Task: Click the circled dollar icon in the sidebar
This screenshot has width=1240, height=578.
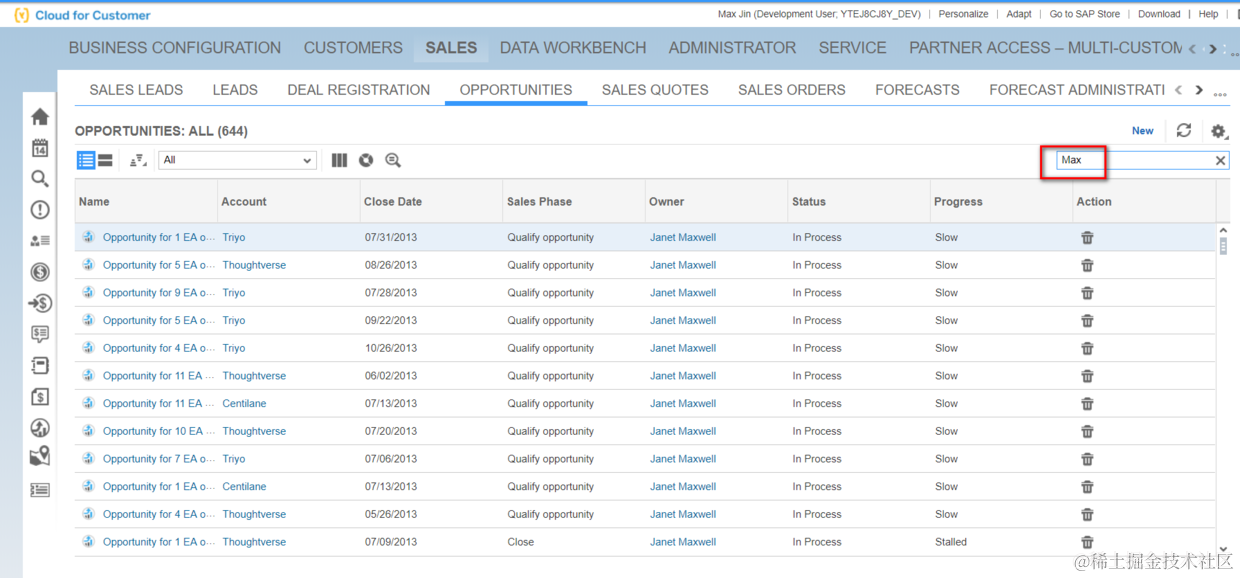Action: [40, 272]
